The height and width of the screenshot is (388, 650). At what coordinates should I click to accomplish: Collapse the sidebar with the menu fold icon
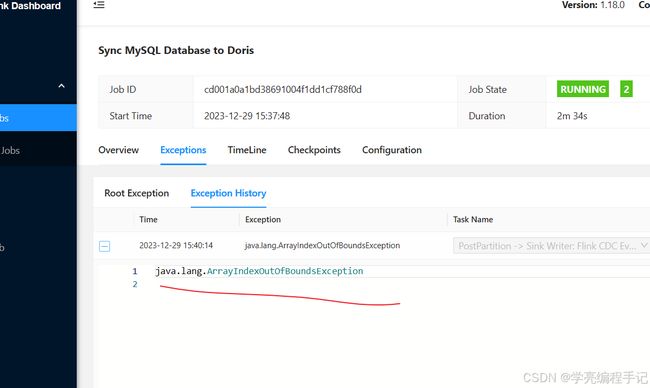[99, 5]
